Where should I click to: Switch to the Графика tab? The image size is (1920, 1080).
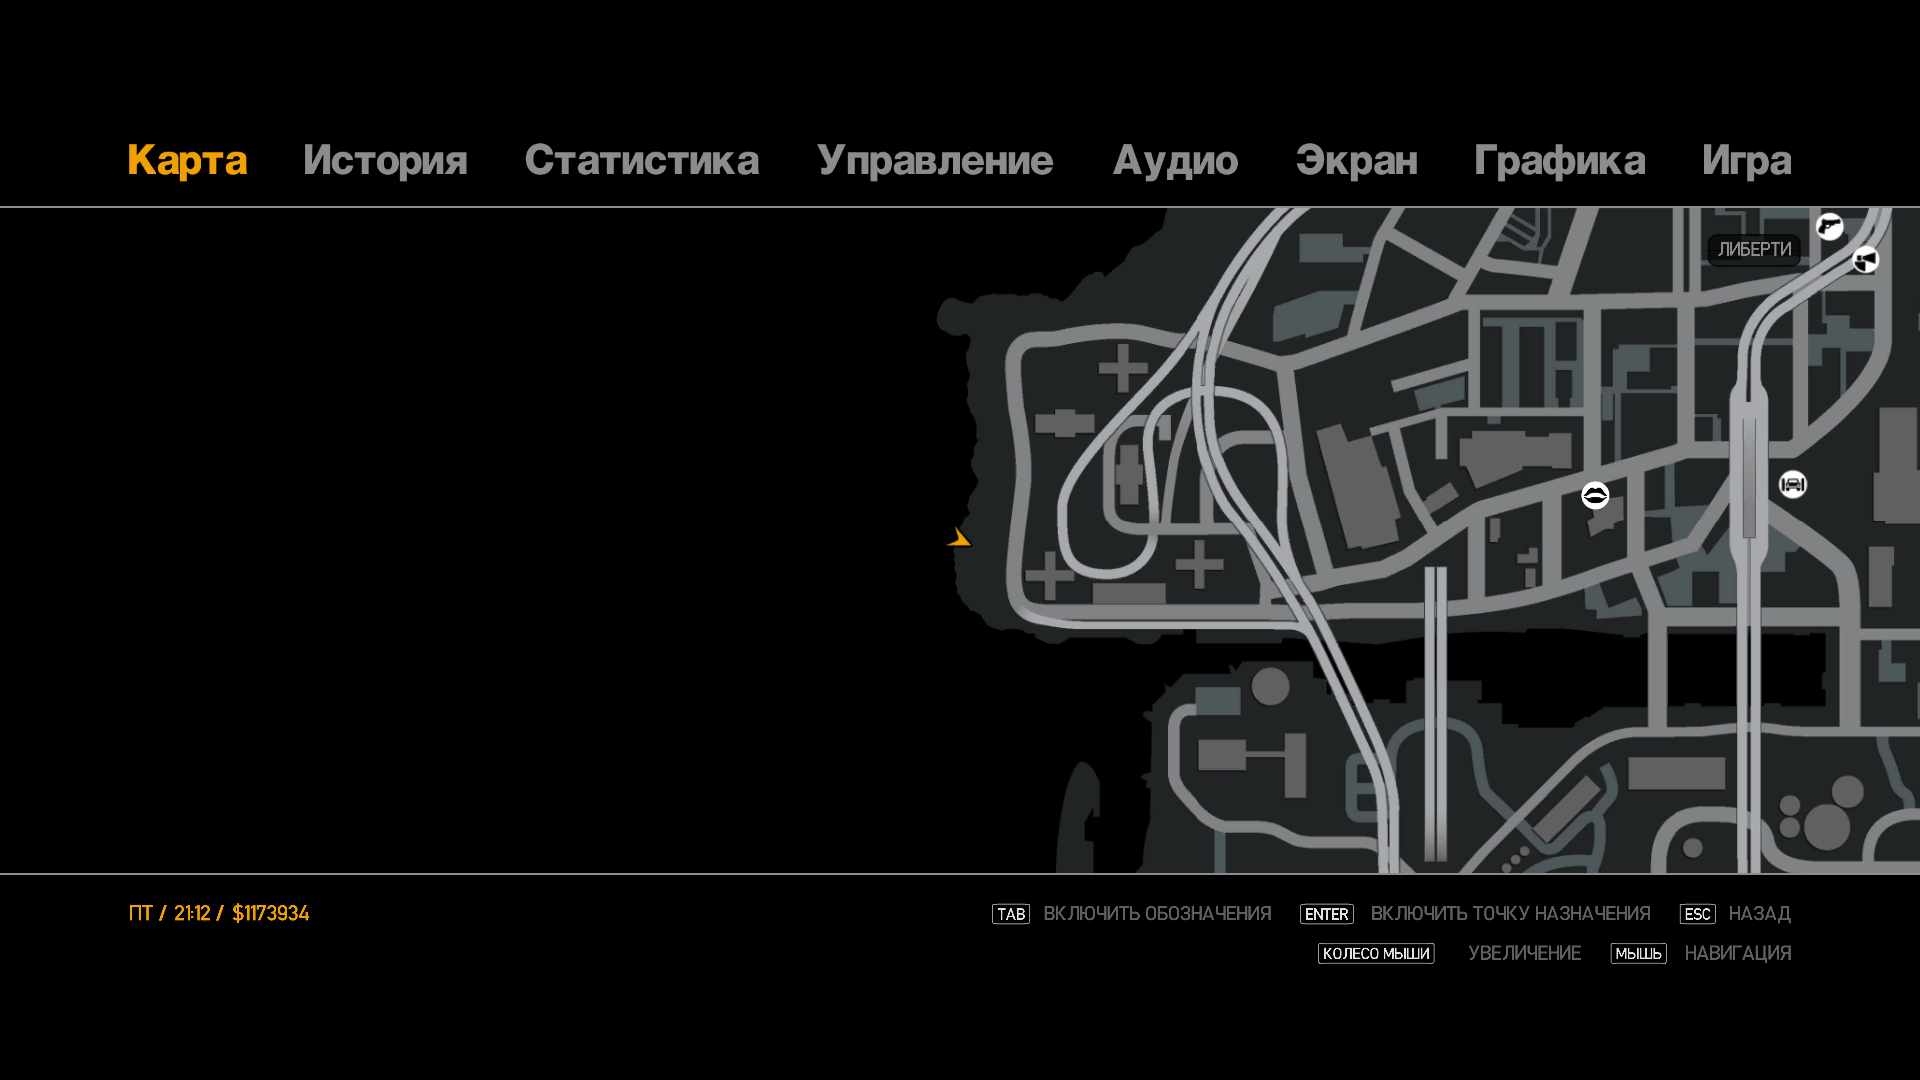(x=1559, y=161)
